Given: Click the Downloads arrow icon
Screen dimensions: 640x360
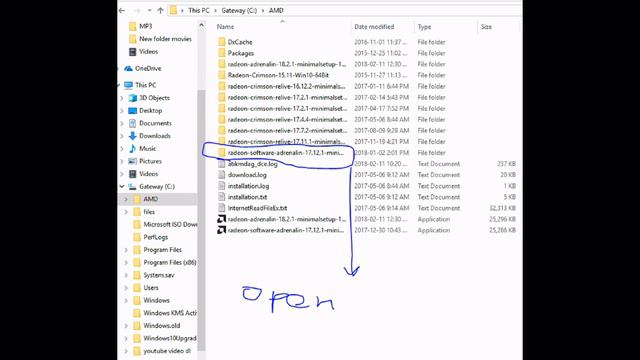Looking at the screenshot, I should tap(133, 136).
